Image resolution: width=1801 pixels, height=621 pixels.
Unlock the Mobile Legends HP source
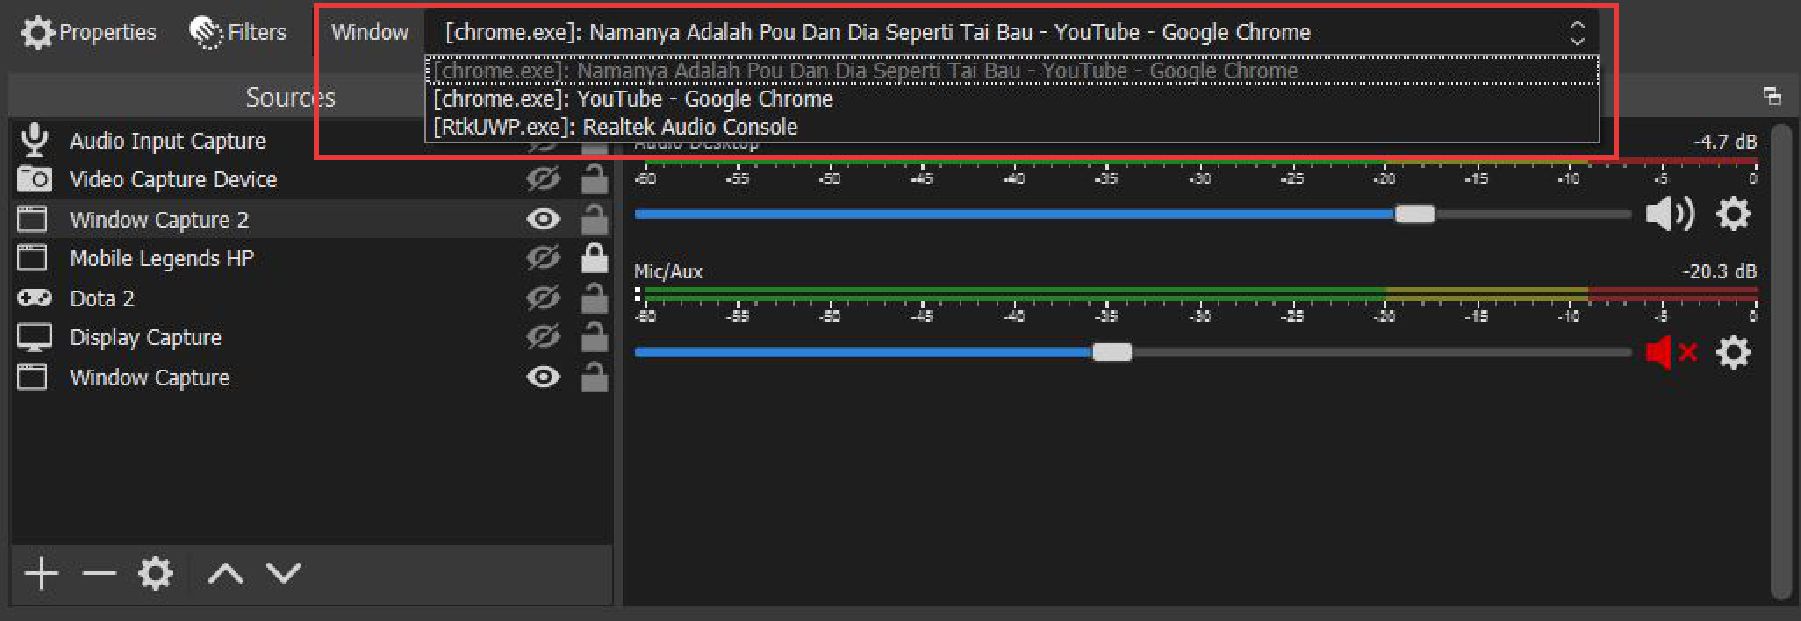[595, 257]
